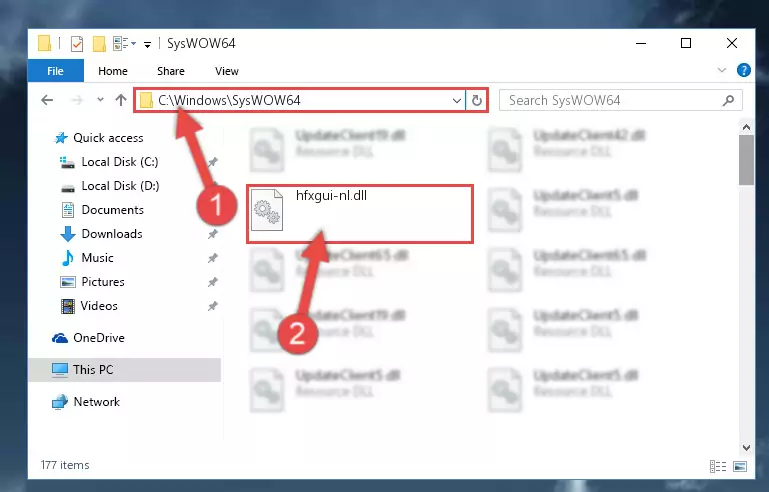Switch to the Home ribbon tab
Viewport: 769px width, 492px height.
pyautogui.click(x=113, y=71)
